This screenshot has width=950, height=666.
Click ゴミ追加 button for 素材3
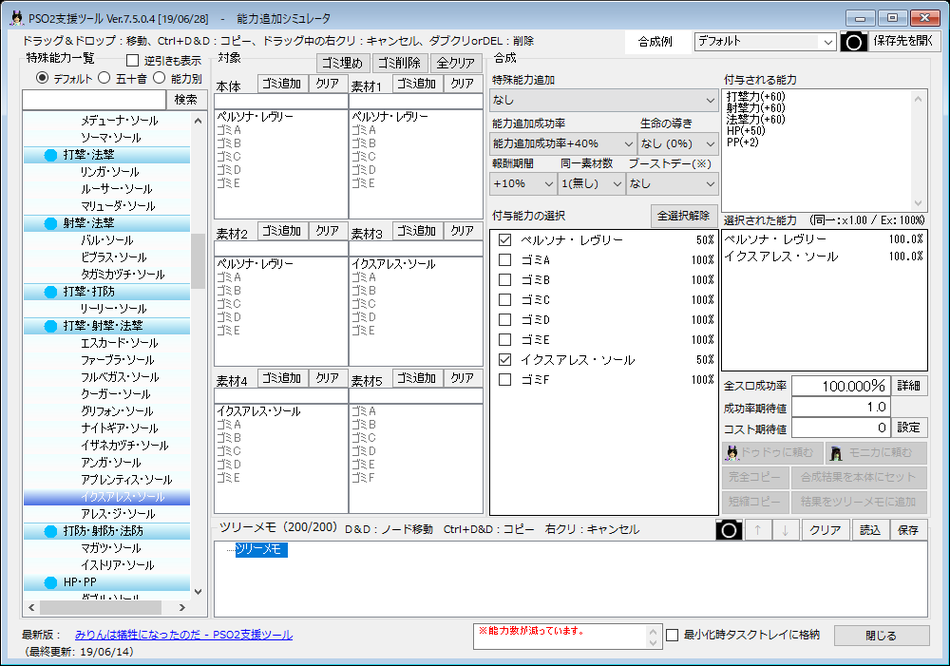click(x=417, y=231)
